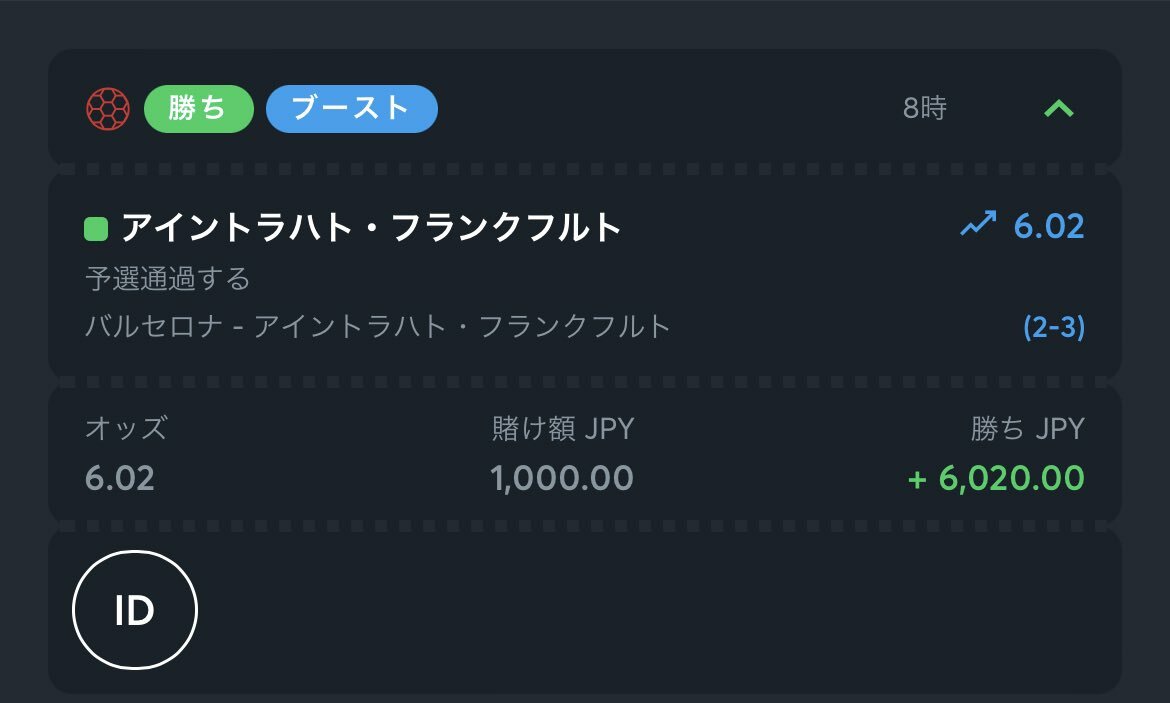Click the (2-3) score result

[1054, 327]
